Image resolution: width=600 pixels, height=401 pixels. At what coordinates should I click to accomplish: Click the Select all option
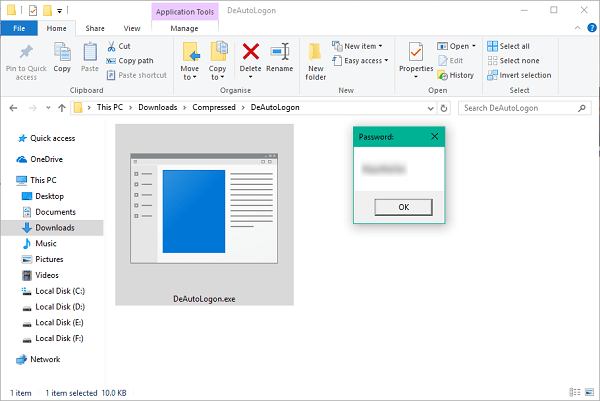(509, 46)
